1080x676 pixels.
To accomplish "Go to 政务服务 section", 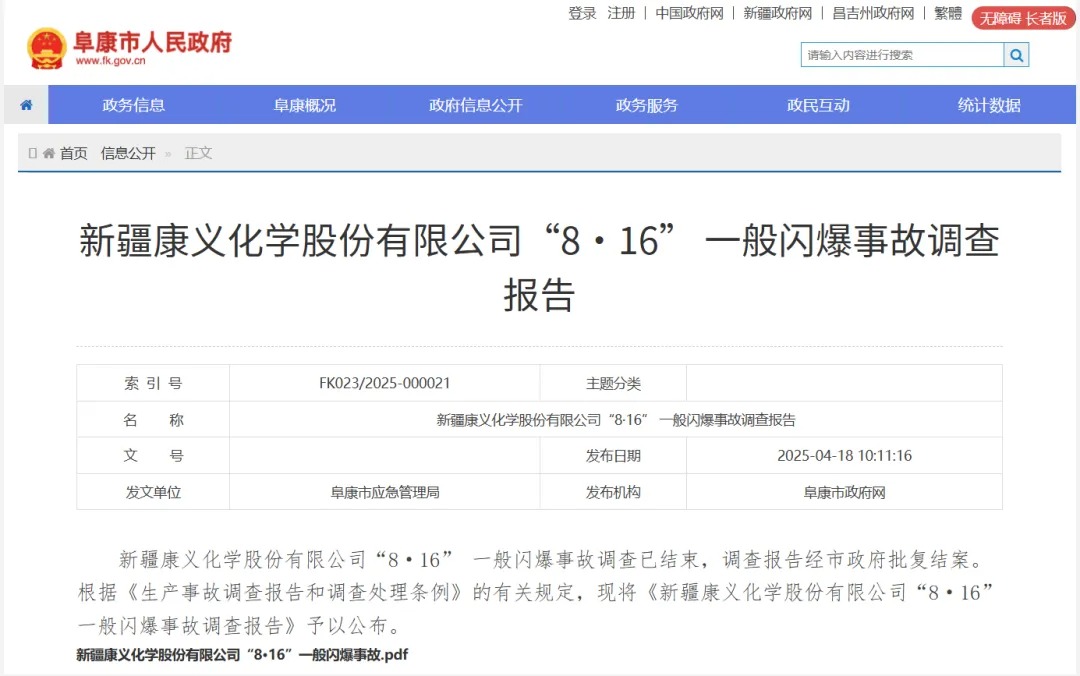I will [647, 105].
